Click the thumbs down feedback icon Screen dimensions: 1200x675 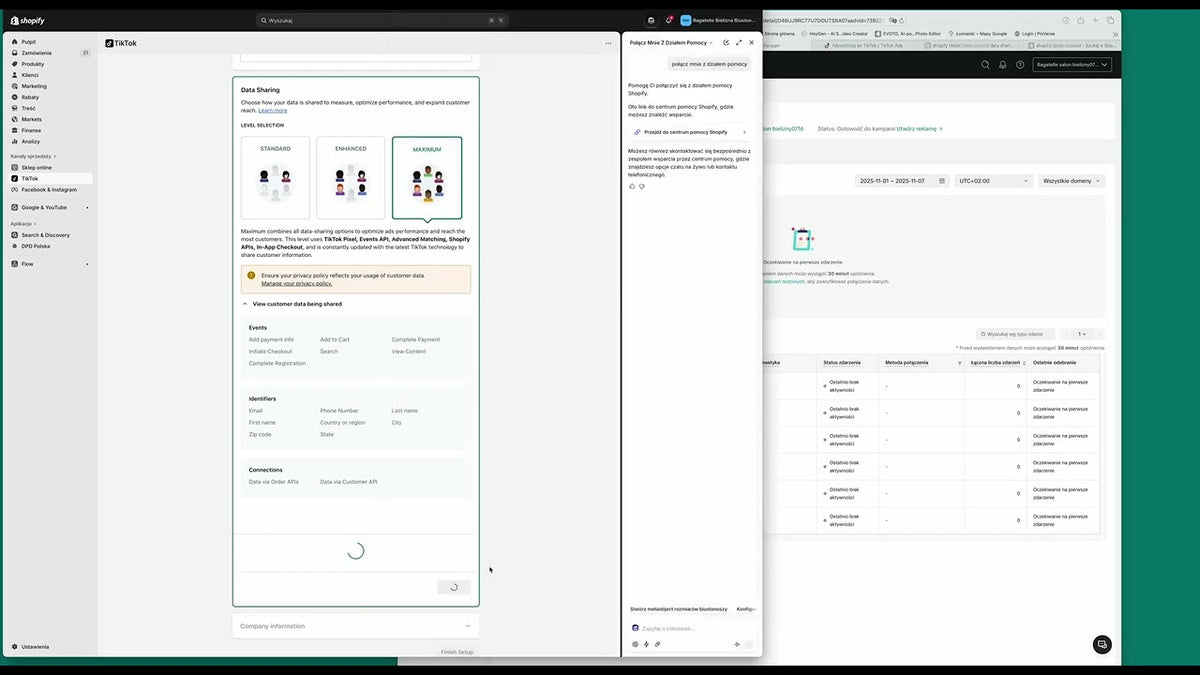point(642,186)
